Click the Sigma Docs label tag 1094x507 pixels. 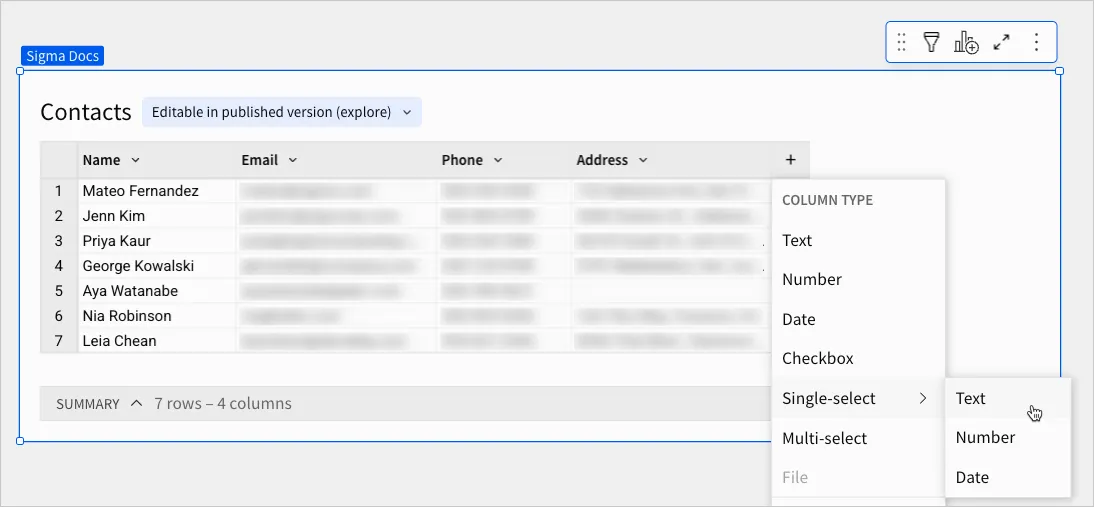(x=63, y=56)
